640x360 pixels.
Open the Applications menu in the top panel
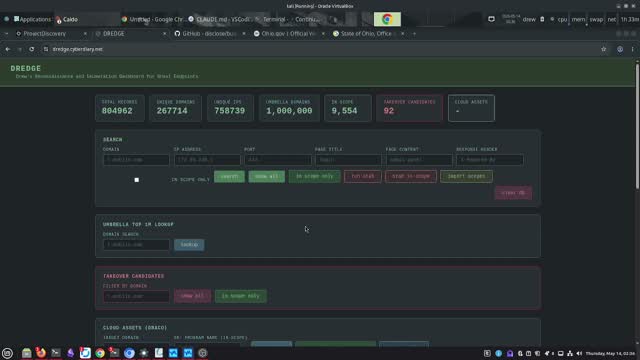[32, 19]
